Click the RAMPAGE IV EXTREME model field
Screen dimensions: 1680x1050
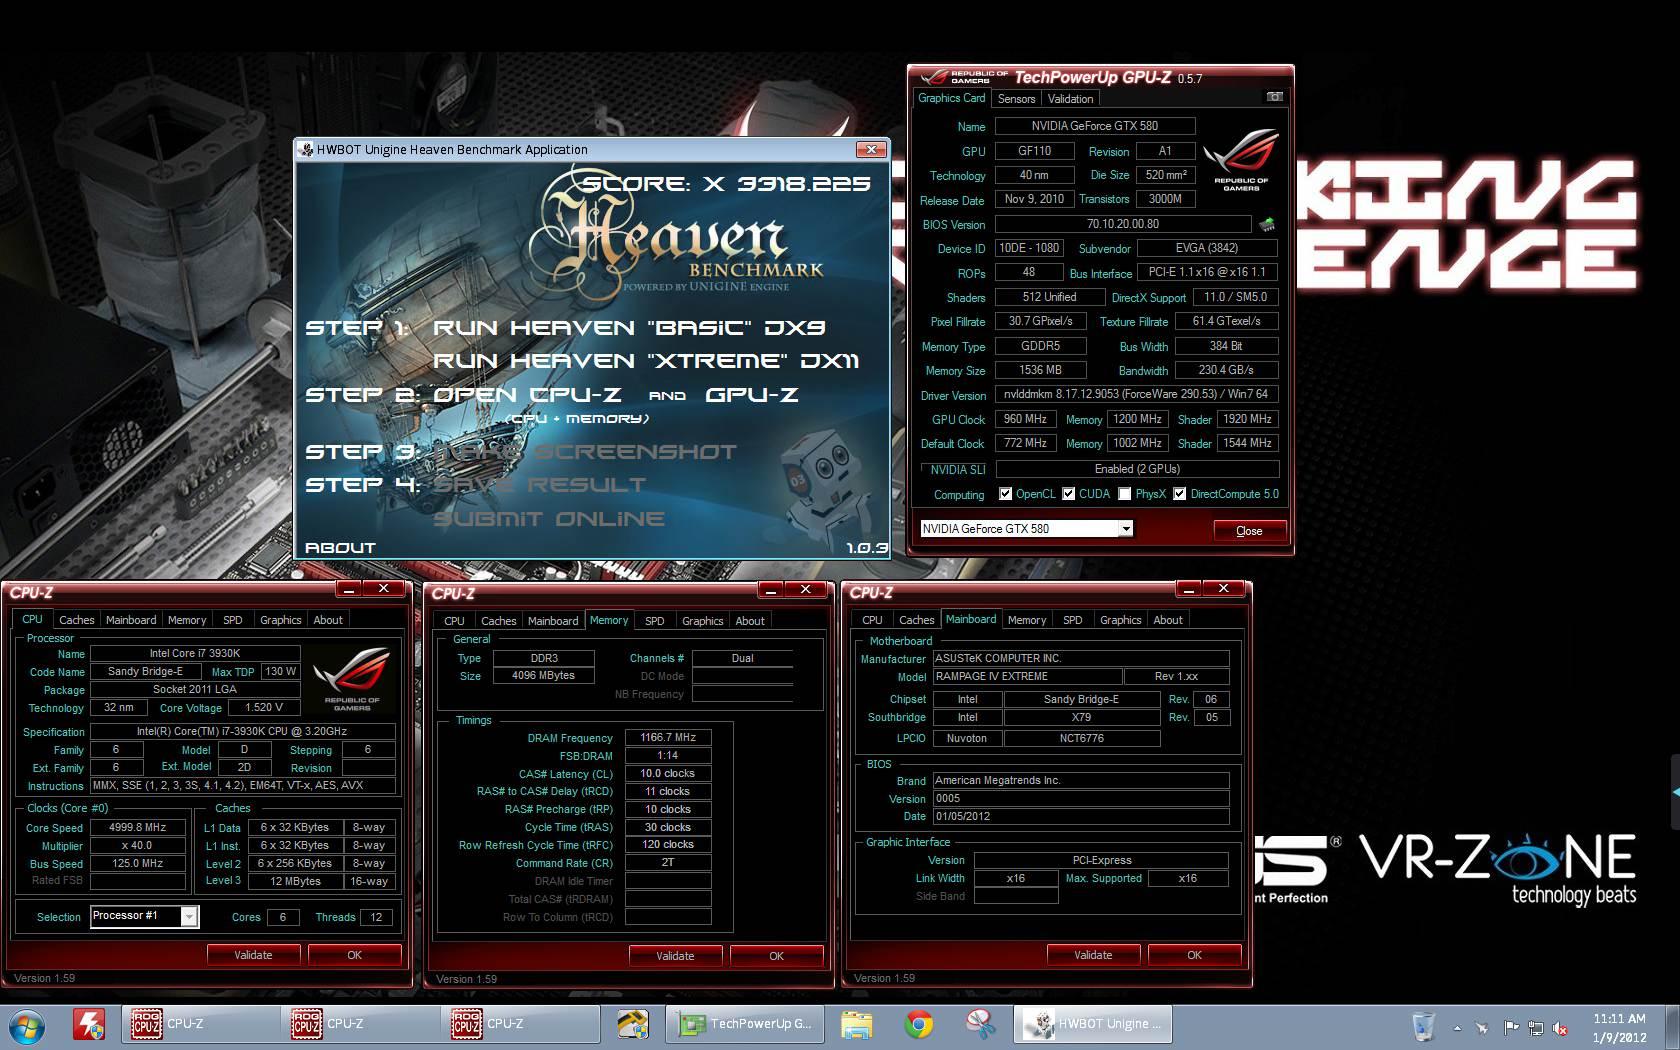click(x=1027, y=676)
